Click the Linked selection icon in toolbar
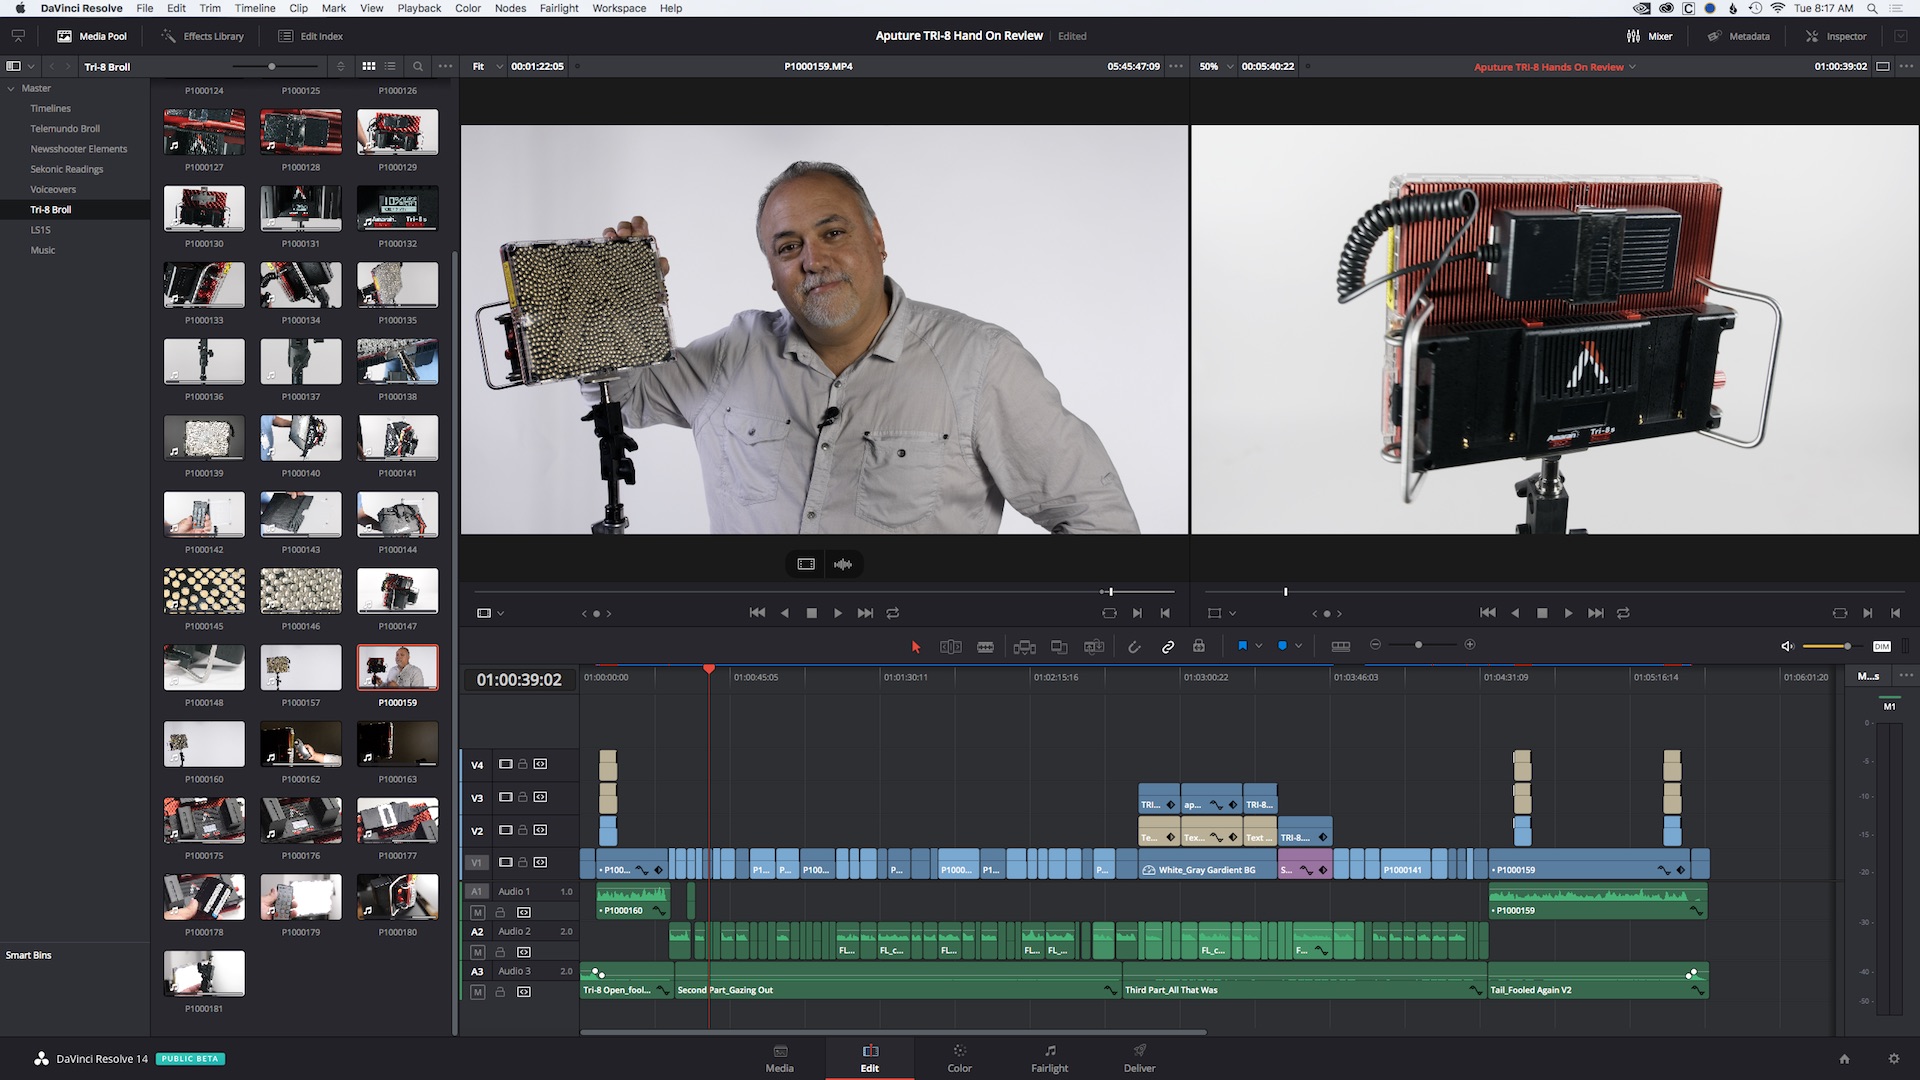Screen dimensions: 1920x1080 tap(1167, 645)
